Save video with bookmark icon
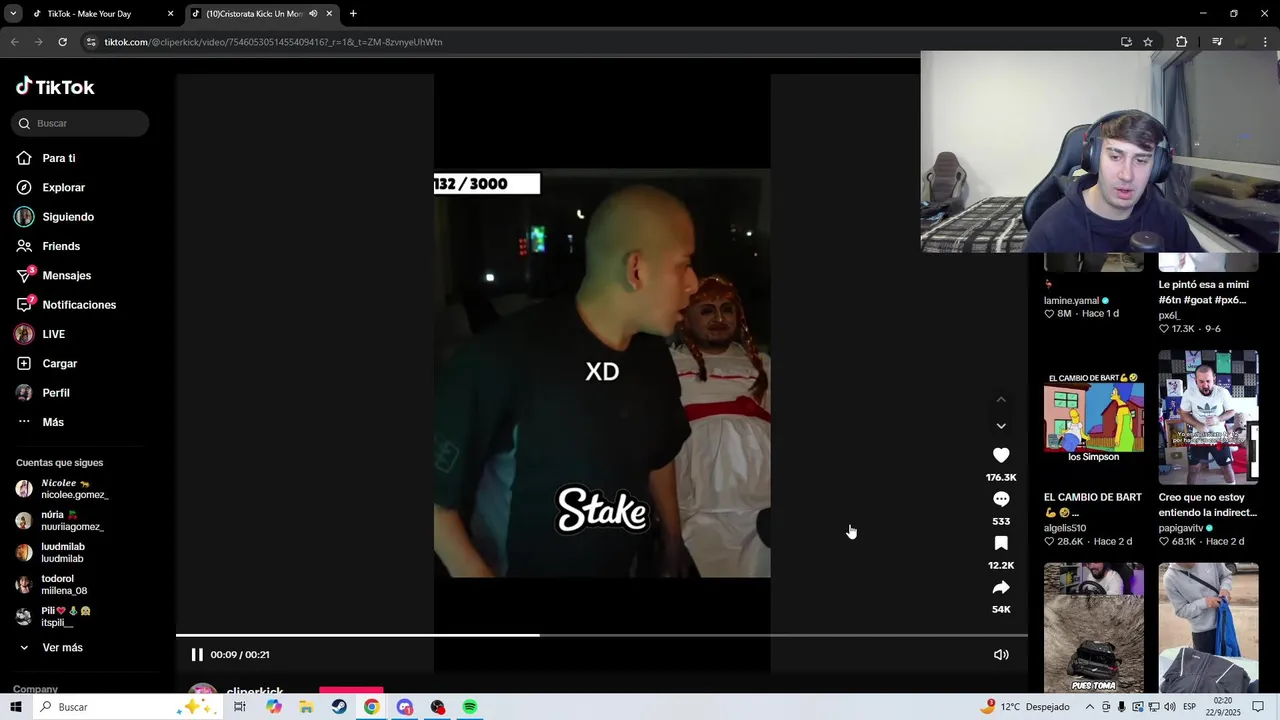 coord(1001,543)
